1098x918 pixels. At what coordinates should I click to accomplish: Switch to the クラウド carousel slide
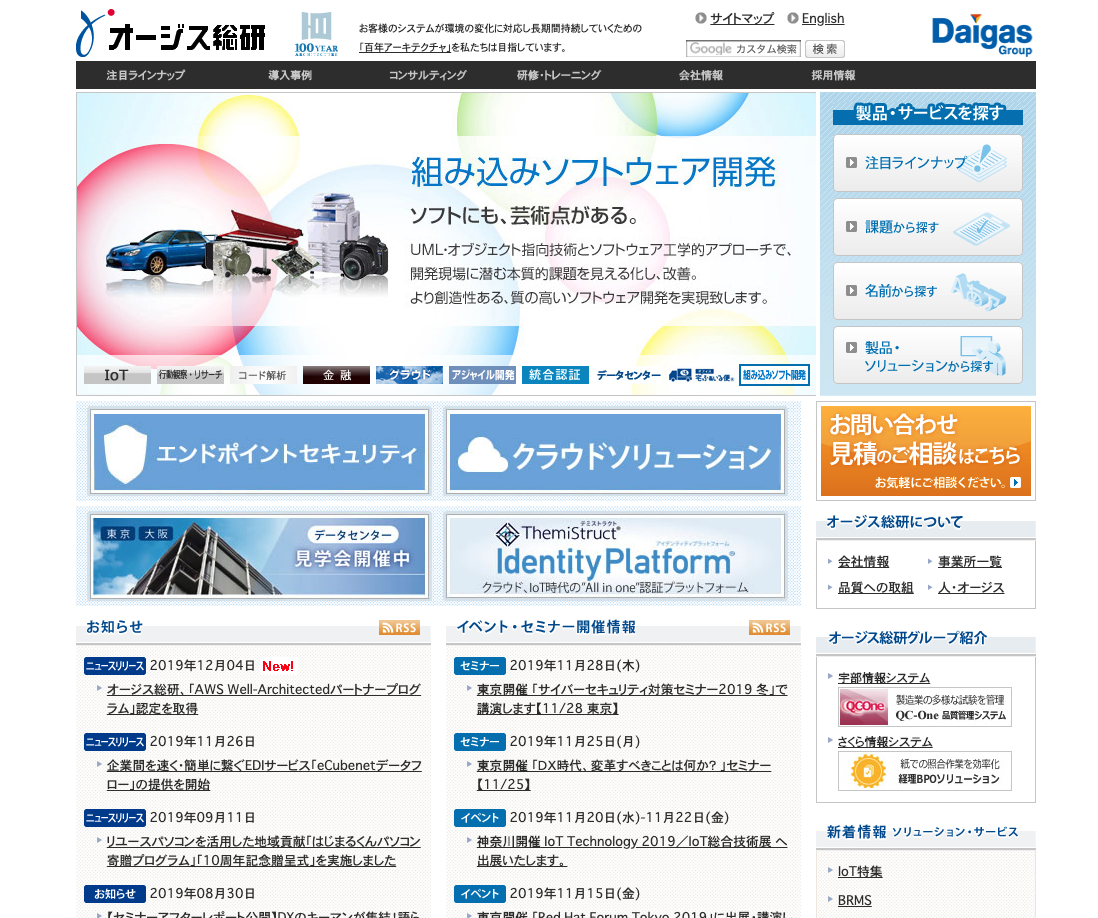[409, 375]
